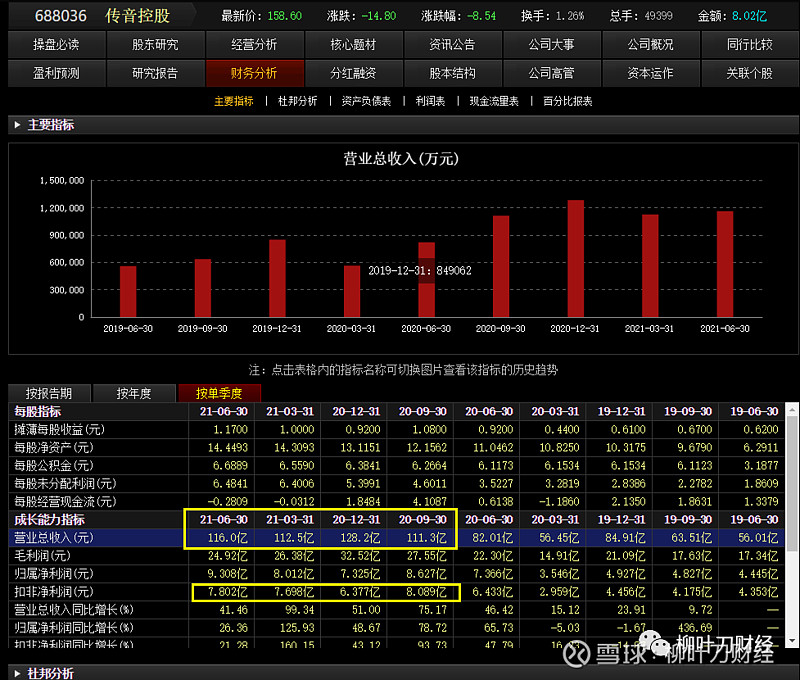Image resolution: width=800 pixels, height=680 pixels.
Task: Click the 成长能力指标 section header
Action: tap(49, 520)
